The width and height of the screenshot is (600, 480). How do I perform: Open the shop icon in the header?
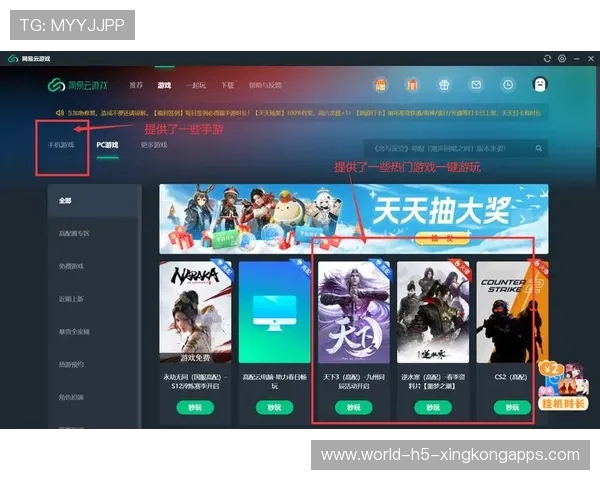click(380, 85)
